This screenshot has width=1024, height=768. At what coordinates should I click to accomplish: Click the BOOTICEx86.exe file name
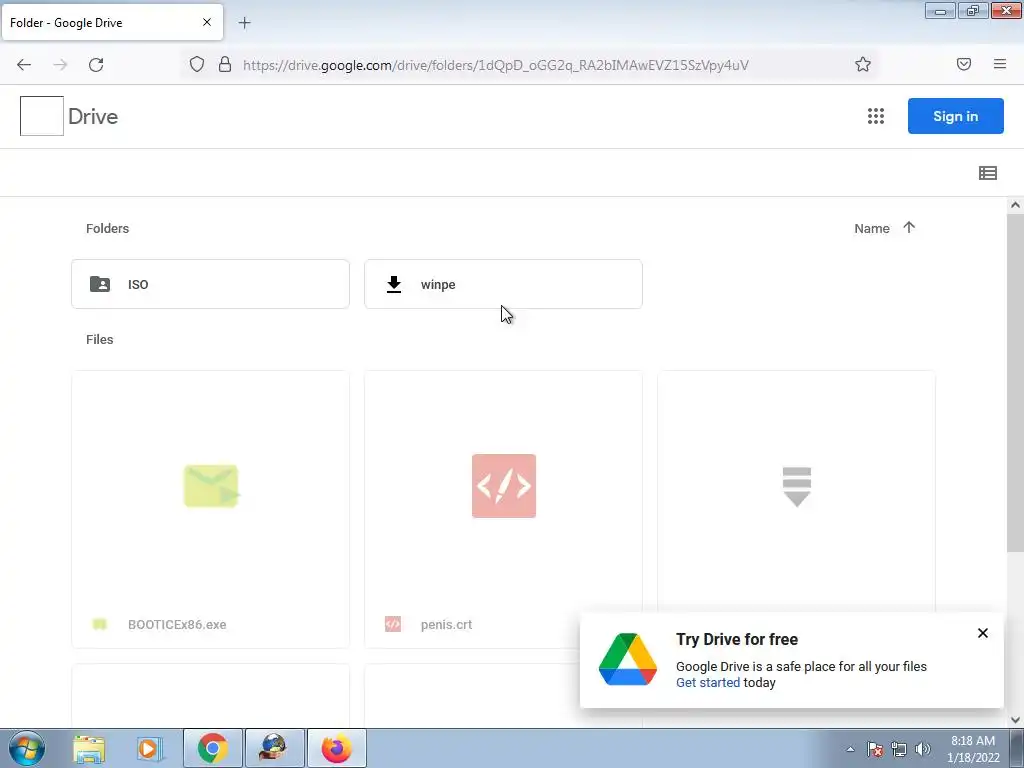(177, 624)
